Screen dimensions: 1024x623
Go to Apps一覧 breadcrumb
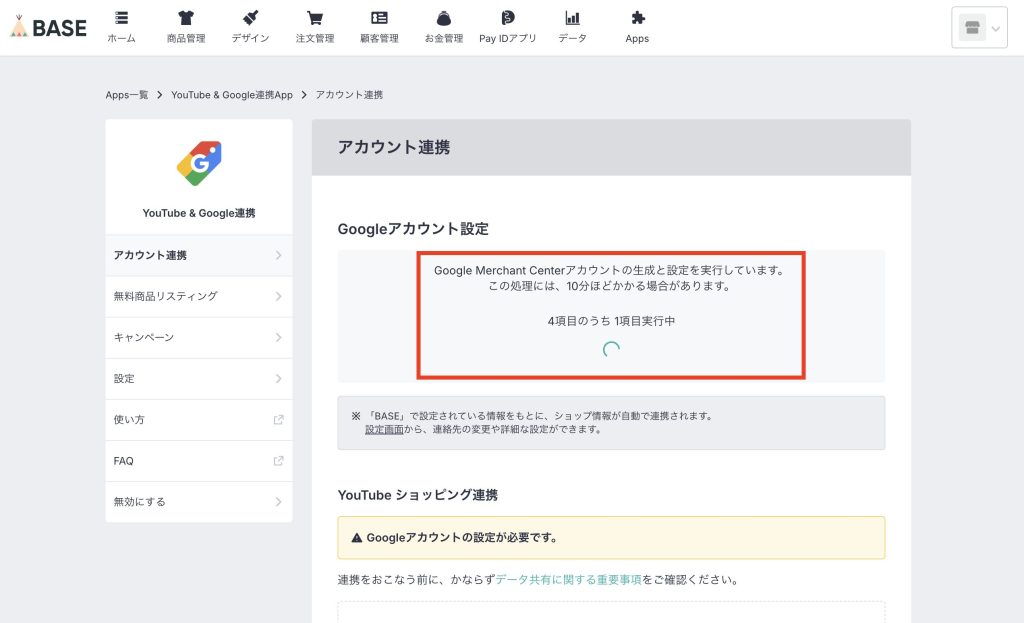point(127,95)
